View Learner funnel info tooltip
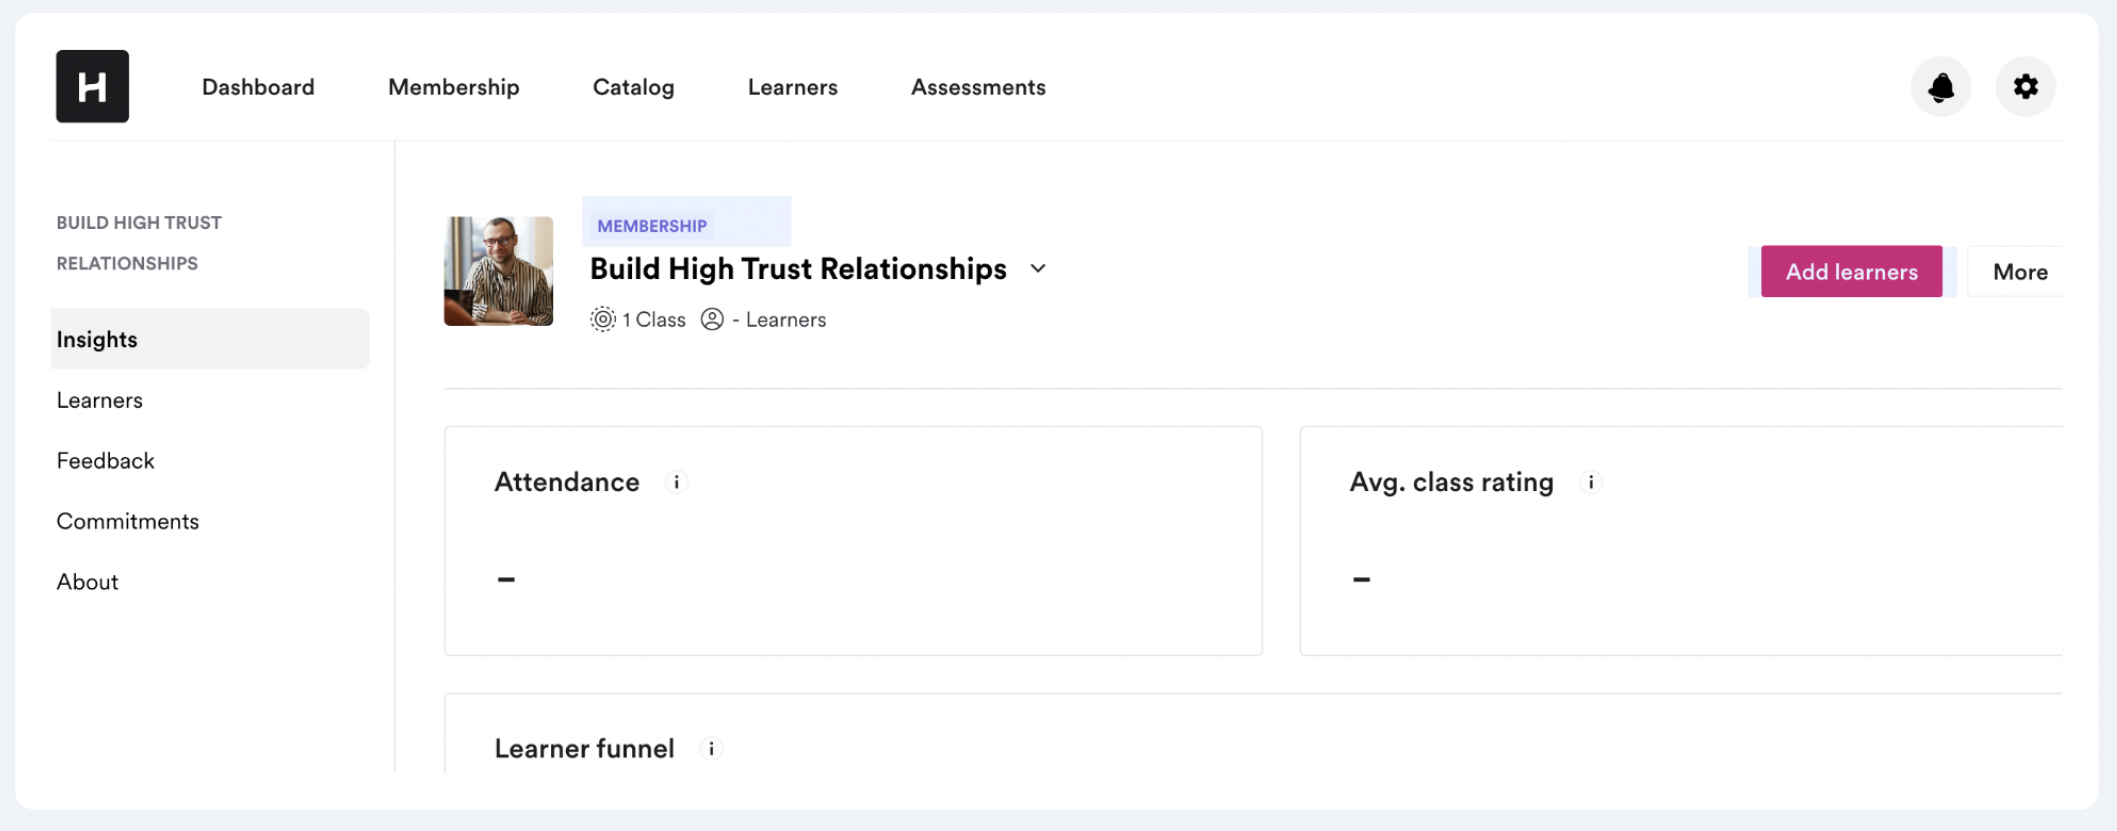 (x=711, y=748)
